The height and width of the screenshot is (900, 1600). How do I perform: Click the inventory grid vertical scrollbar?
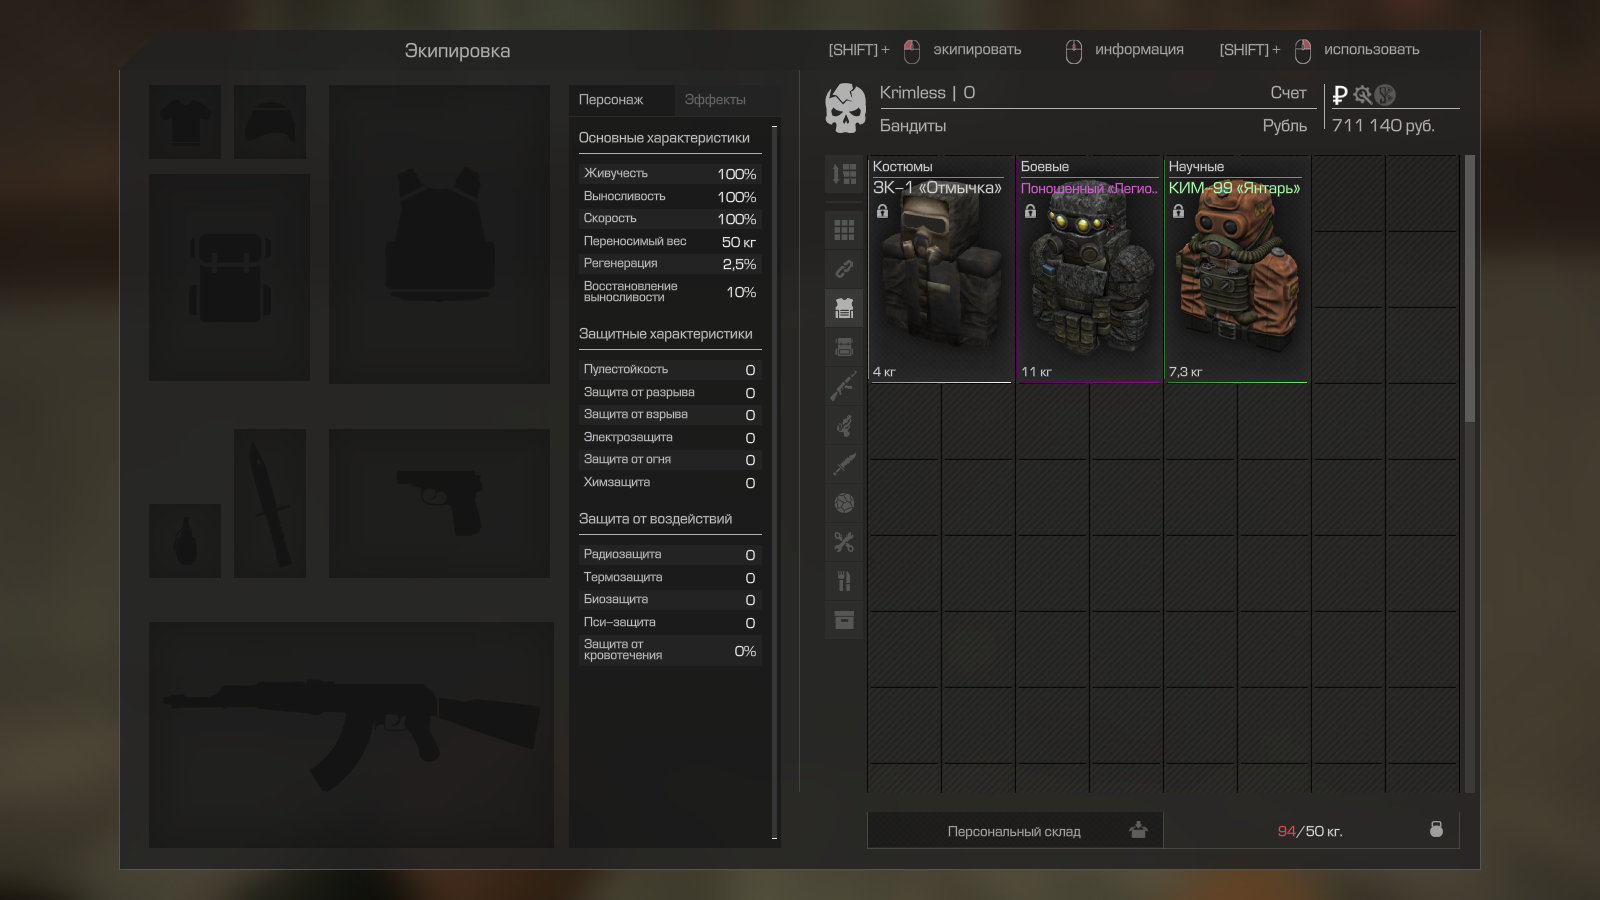[1469, 288]
